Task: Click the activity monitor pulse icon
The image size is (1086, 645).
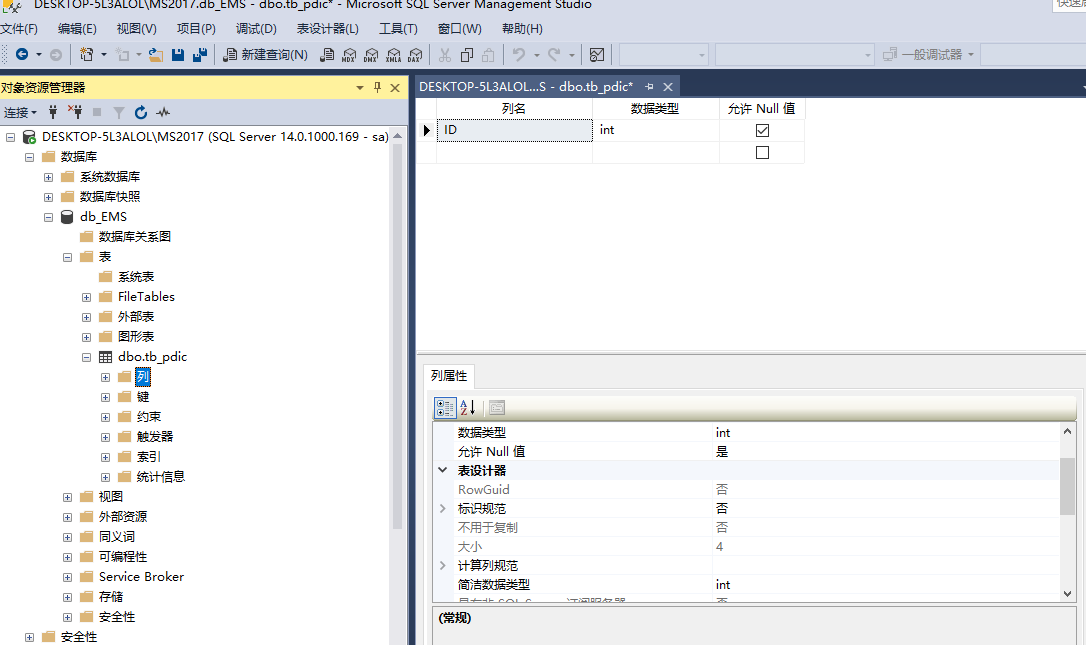Action: coord(163,112)
